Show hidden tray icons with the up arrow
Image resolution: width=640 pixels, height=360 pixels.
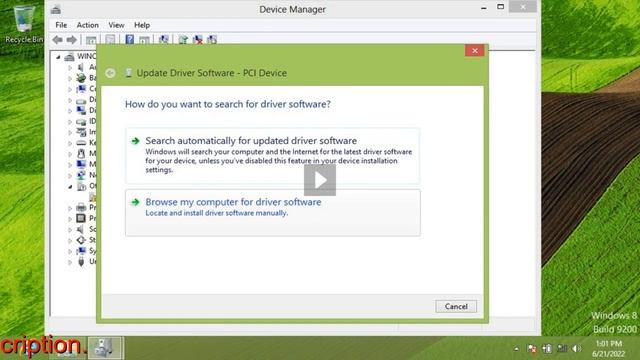tap(516, 349)
